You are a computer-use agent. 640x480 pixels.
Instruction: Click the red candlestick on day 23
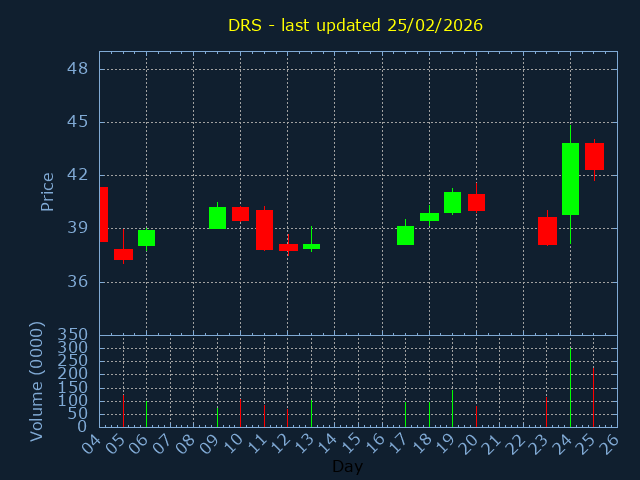click(x=547, y=231)
